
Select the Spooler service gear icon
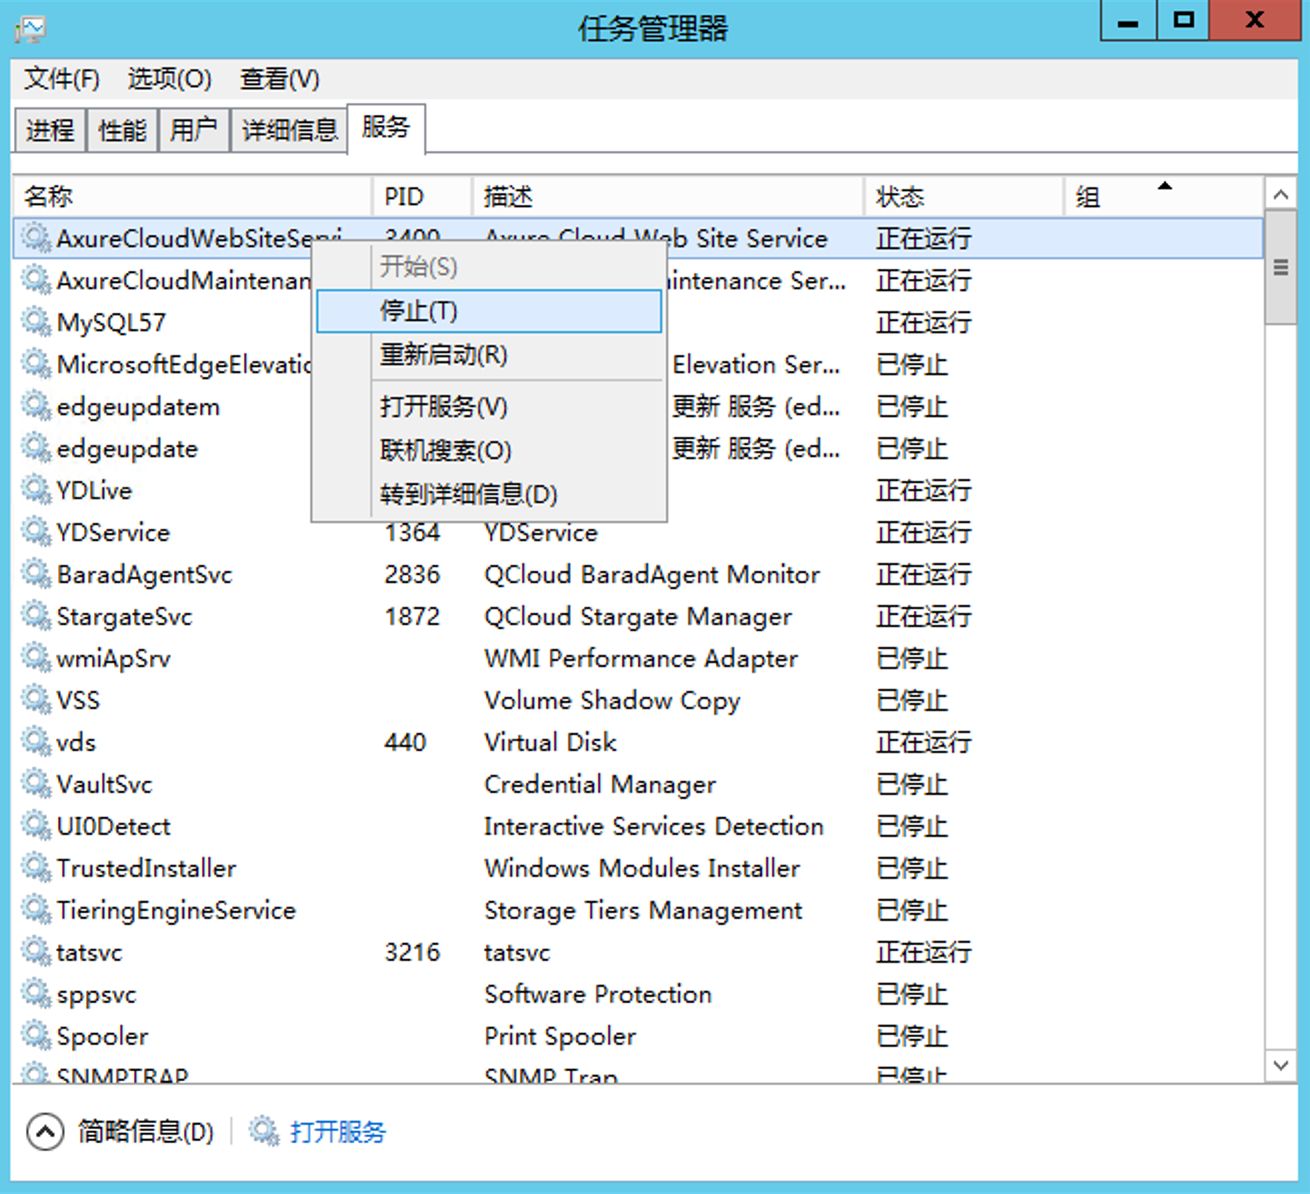tap(36, 1036)
